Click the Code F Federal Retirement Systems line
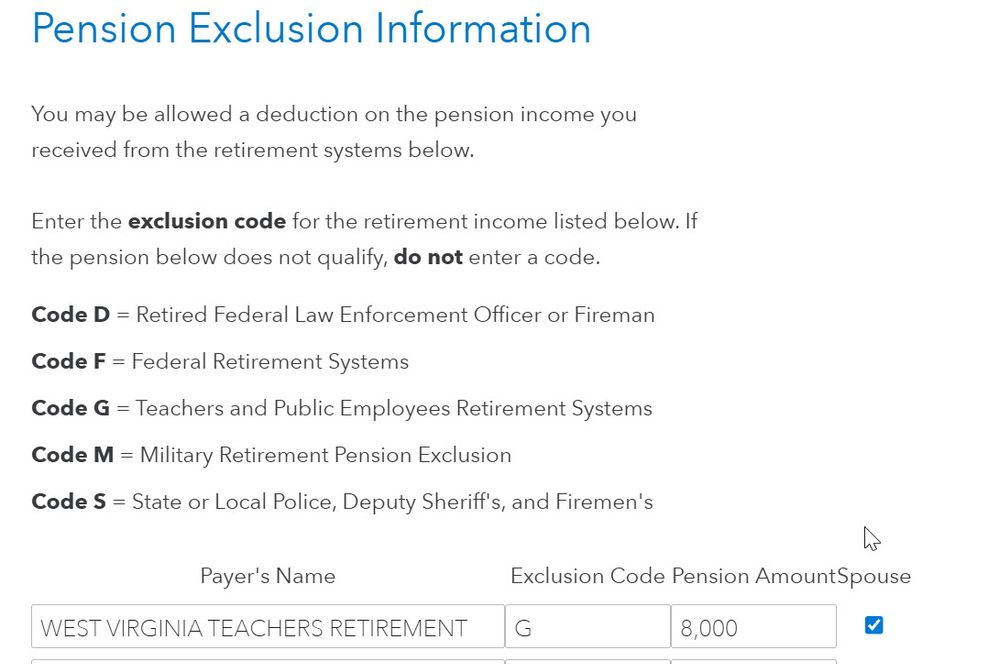The image size is (999, 664). pos(220,361)
